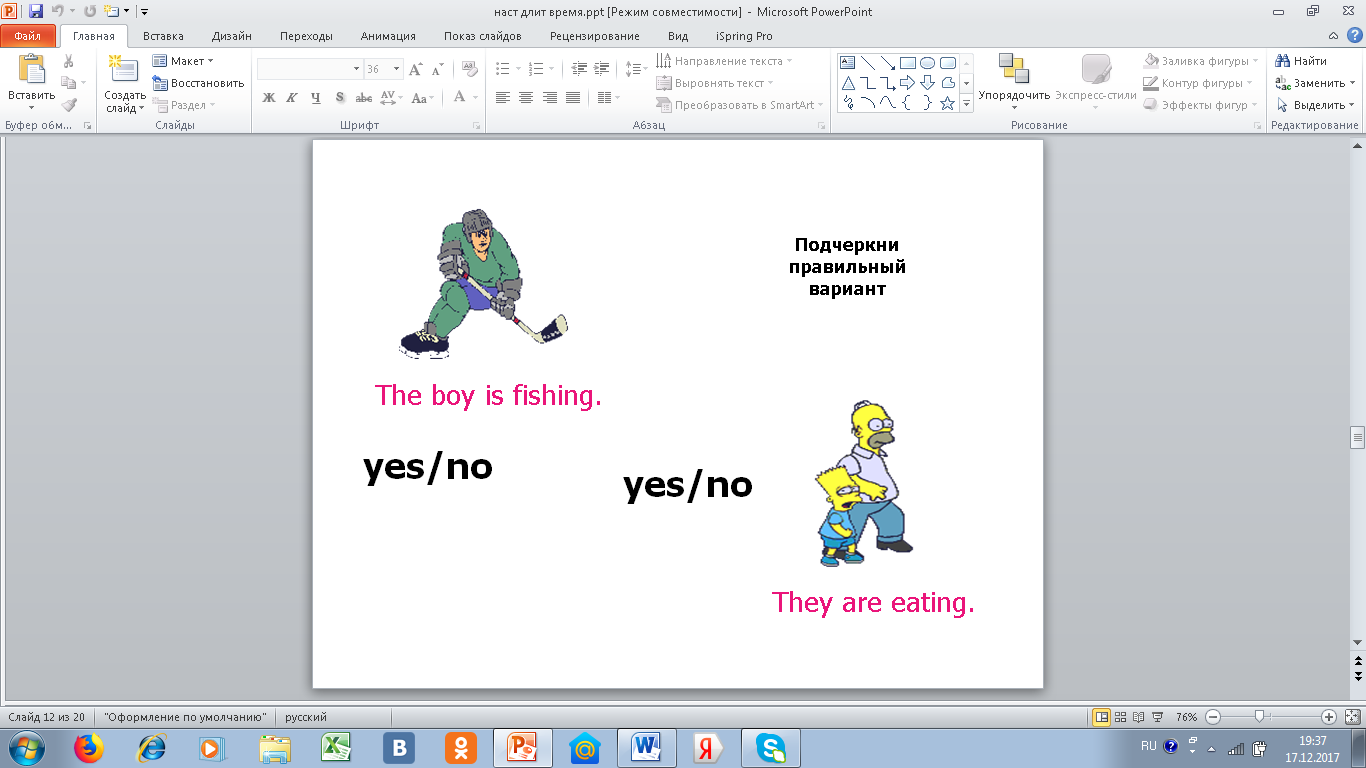Select the 5-Point Star shape
Viewport: 1366px width, 768px height.
pos(948,103)
